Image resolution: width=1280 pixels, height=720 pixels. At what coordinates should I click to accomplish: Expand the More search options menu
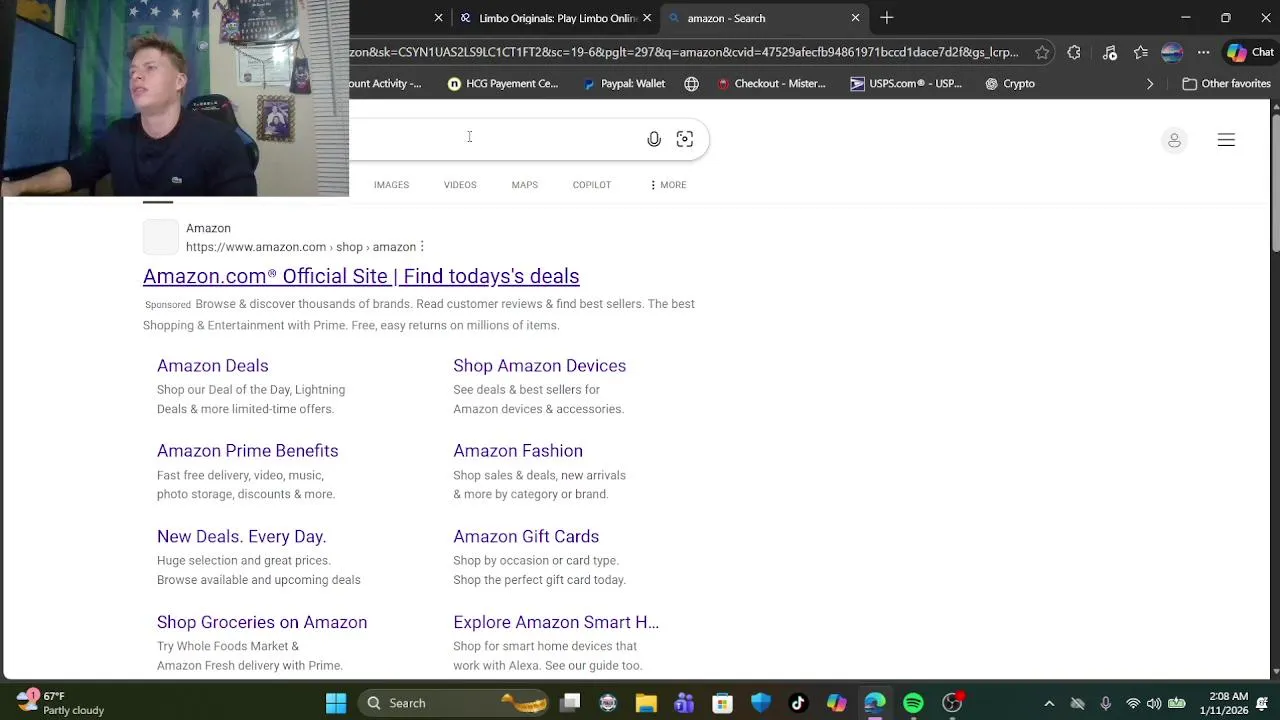[x=668, y=185]
